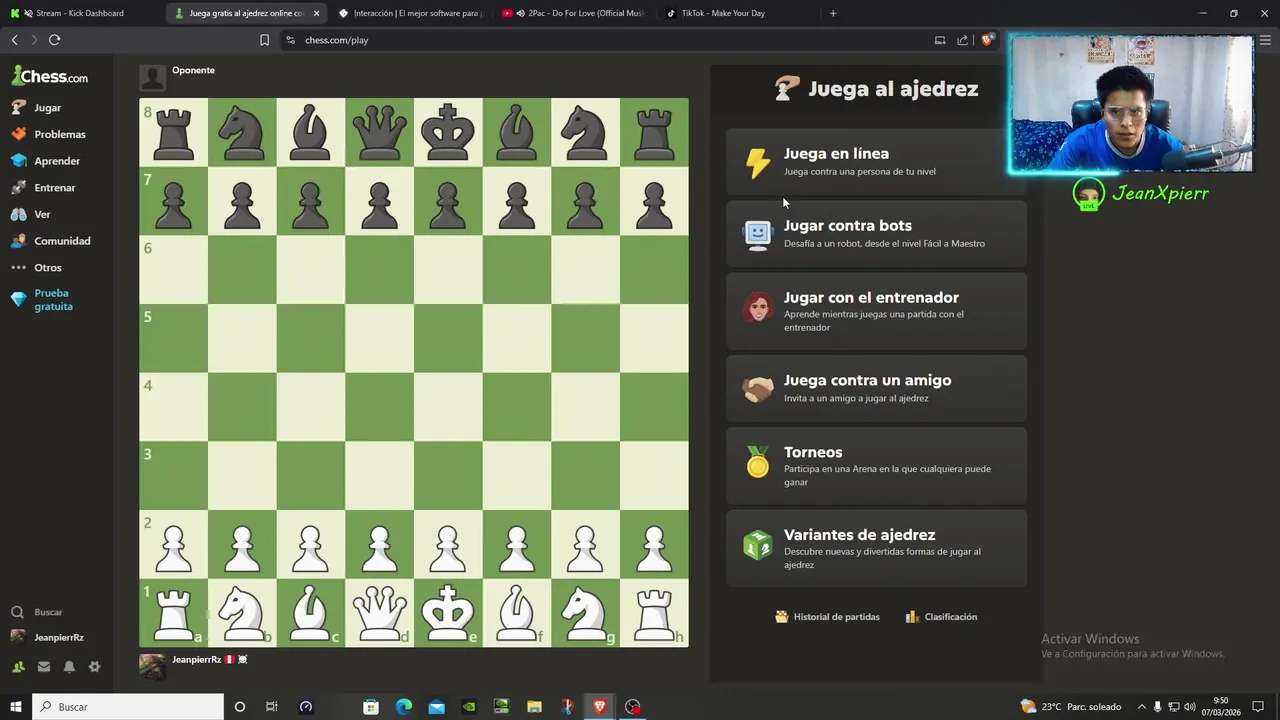Image resolution: width=1280 pixels, height=720 pixels.
Task: Select Jugar contra bots option
Action: 876,234
